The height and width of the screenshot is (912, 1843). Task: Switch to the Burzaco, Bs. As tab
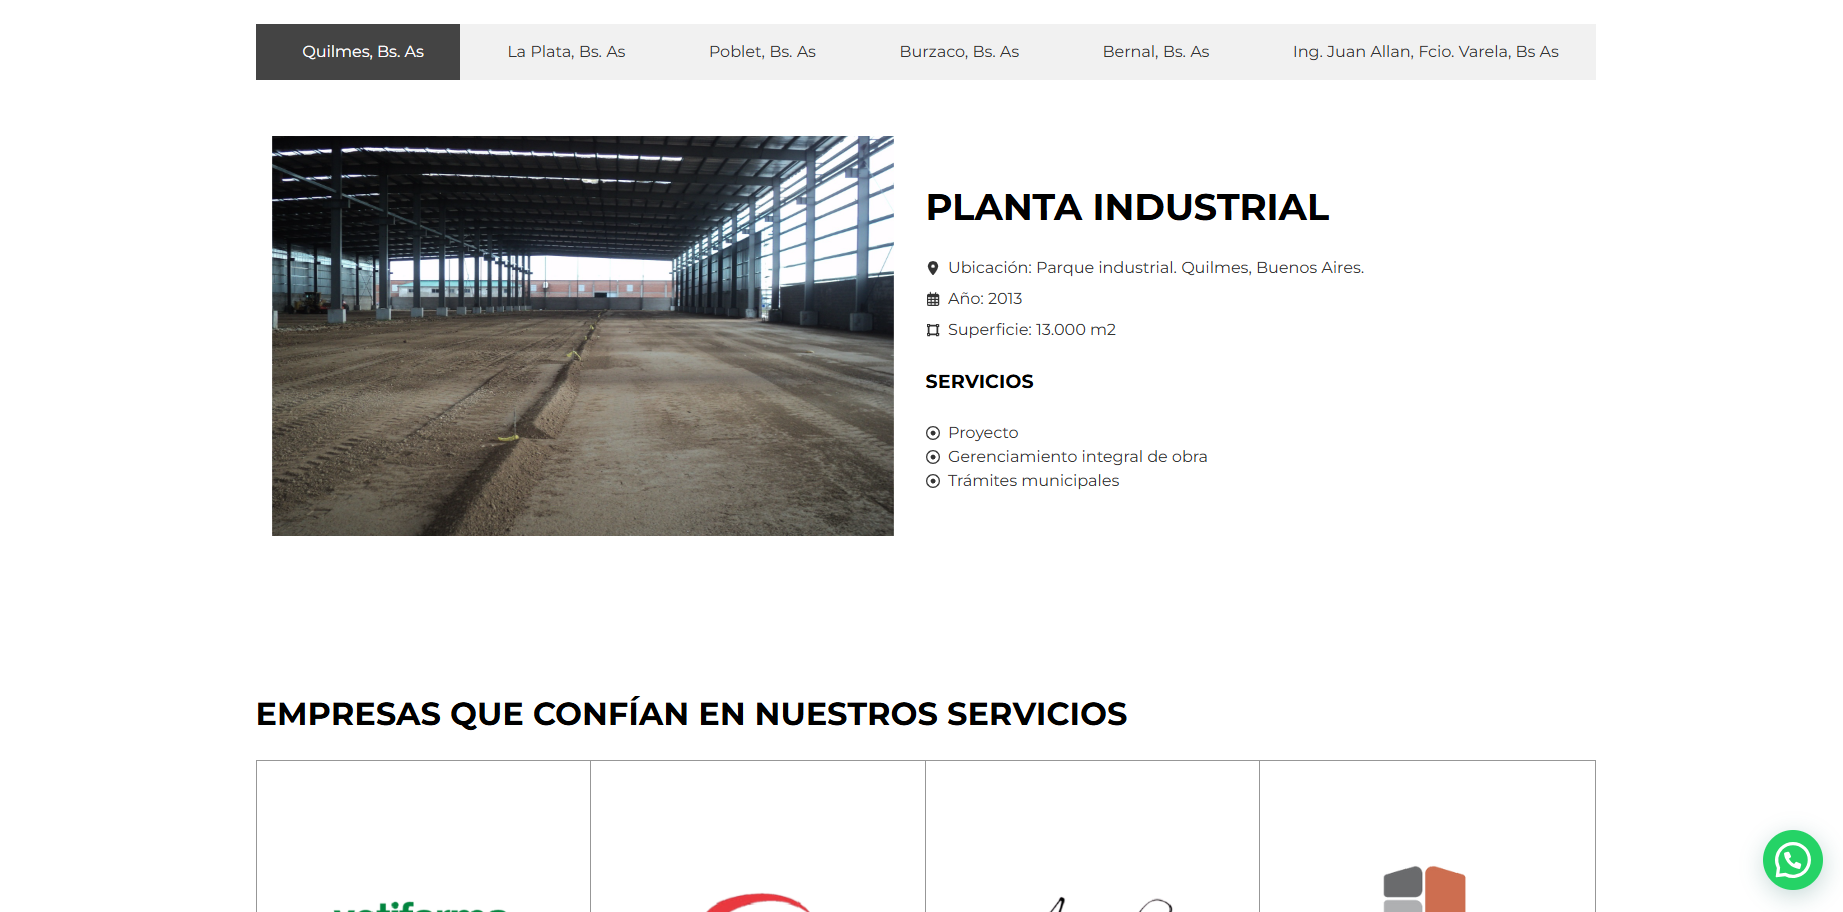[x=959, y=52]
